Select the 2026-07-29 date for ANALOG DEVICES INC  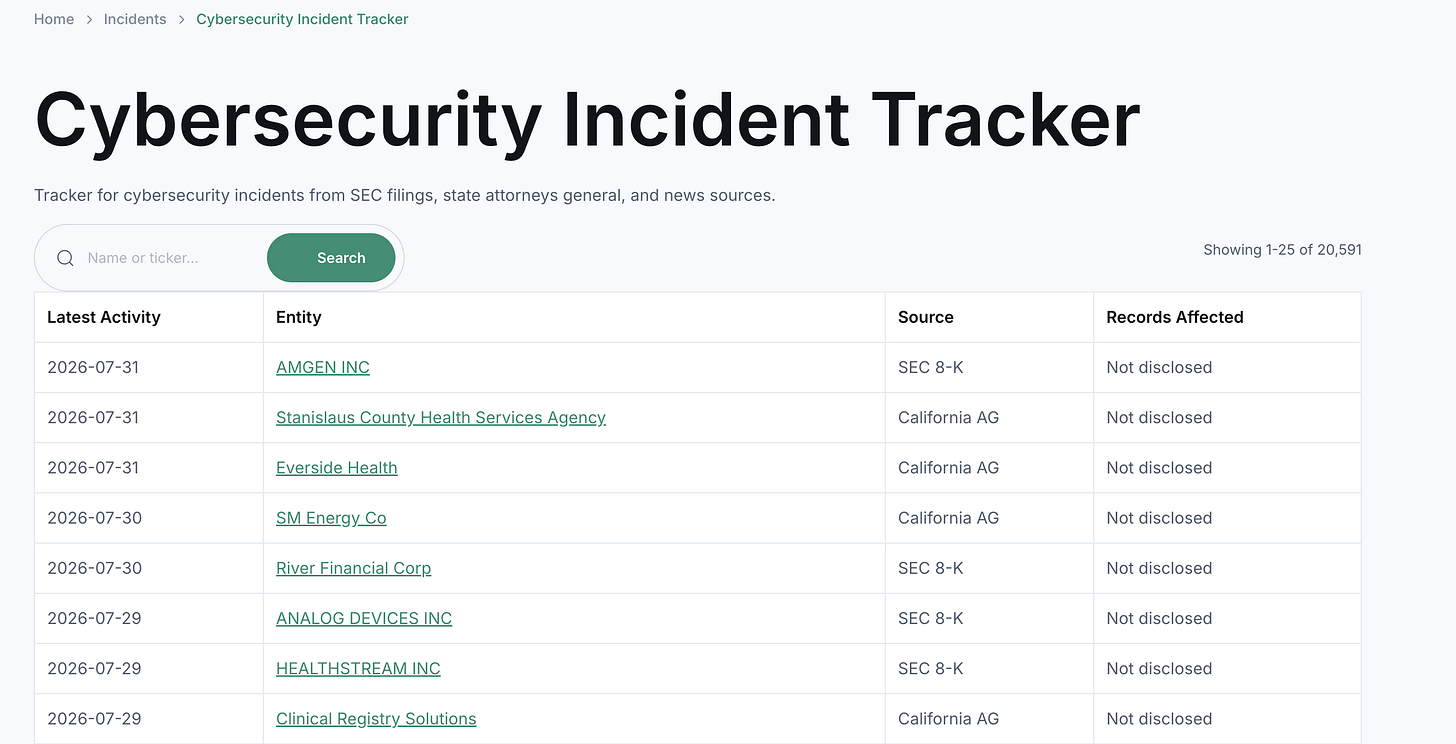tap(94, 618)
